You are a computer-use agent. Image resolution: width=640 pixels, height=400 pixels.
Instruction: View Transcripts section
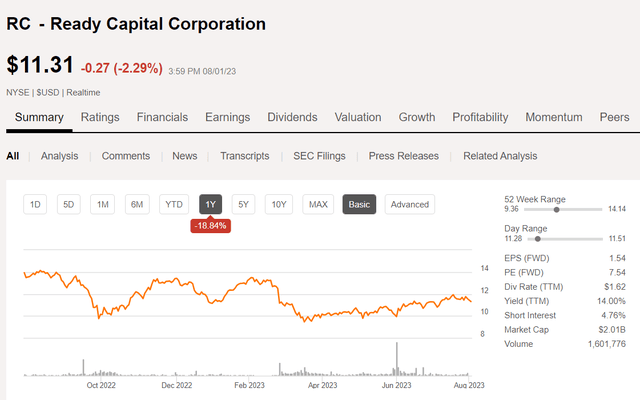(245, 156)
